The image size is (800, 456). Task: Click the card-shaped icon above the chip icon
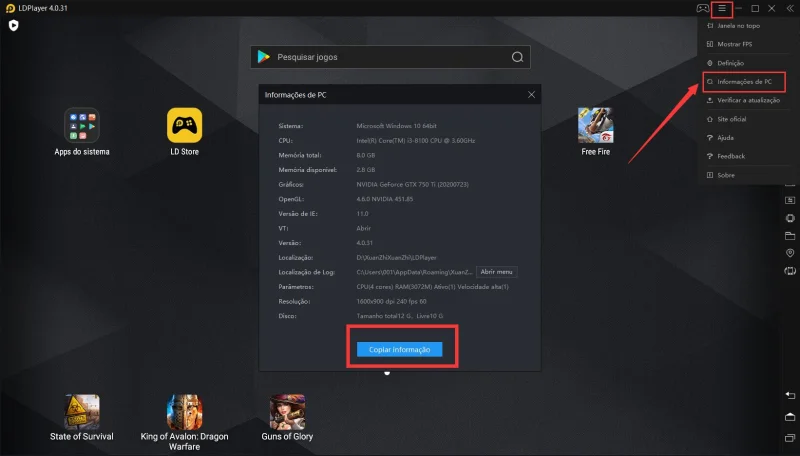click(x=790, y=200)
